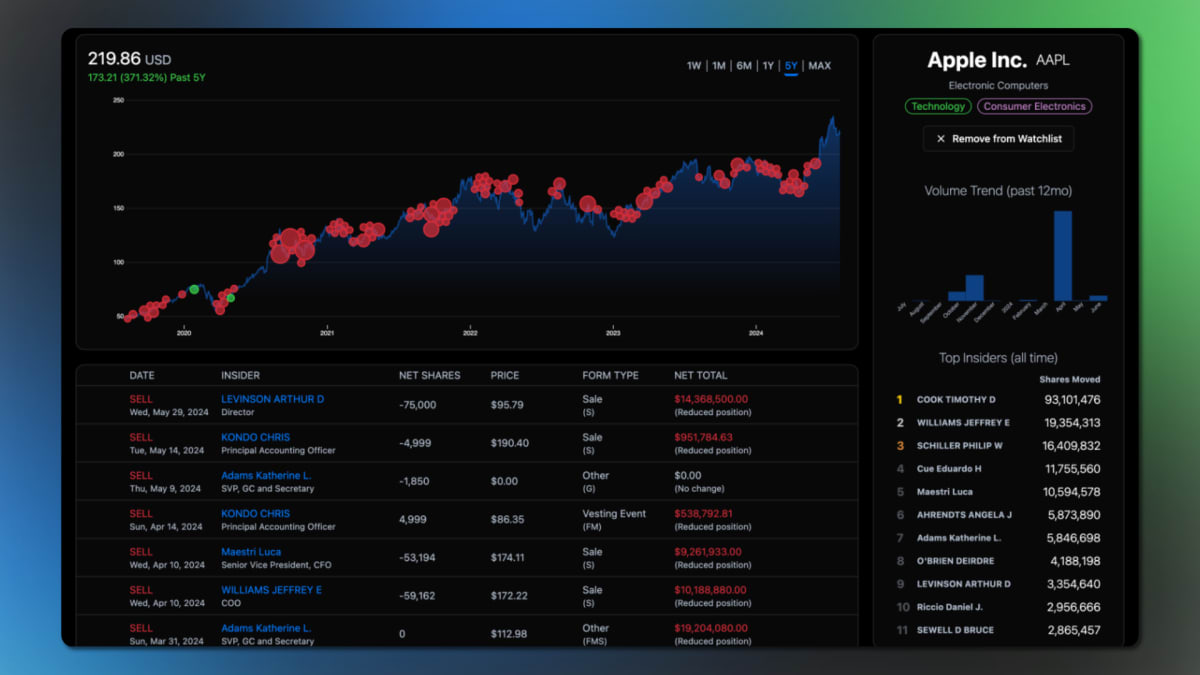The height and width of the screenshot is (675, 1200).
Task: Select LEVINSON ARTHUR D in Top Insiders list
Action: [964, 584]
